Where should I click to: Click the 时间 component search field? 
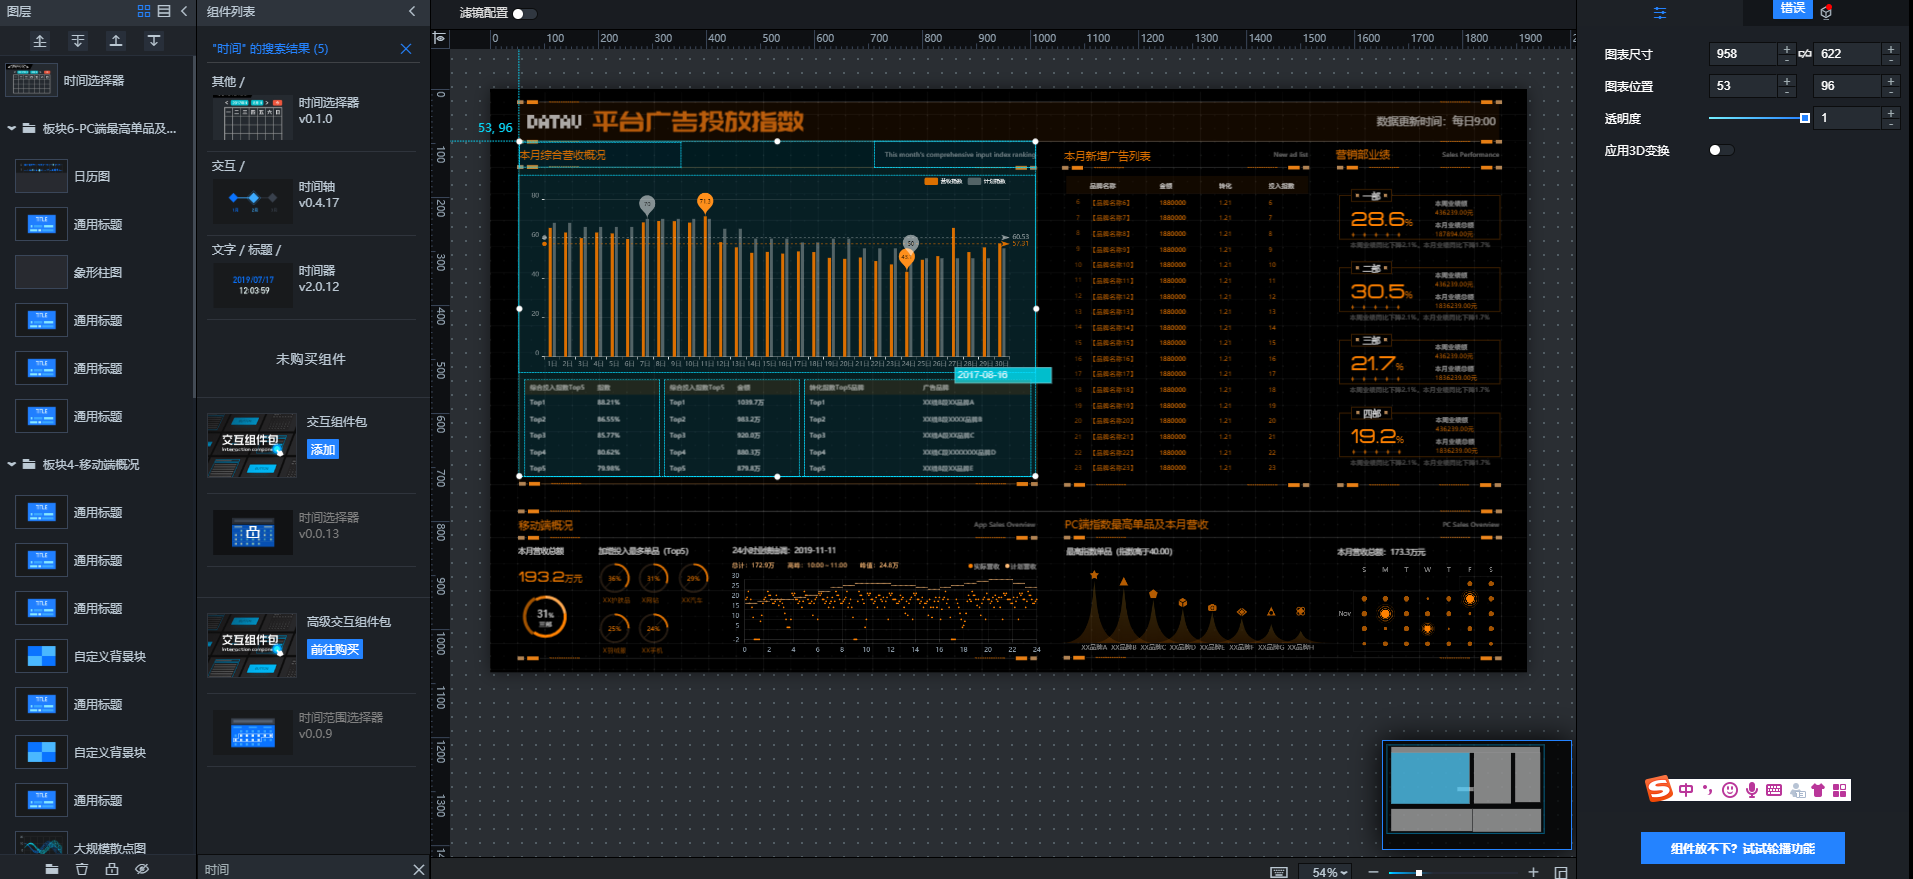(305, 869)
